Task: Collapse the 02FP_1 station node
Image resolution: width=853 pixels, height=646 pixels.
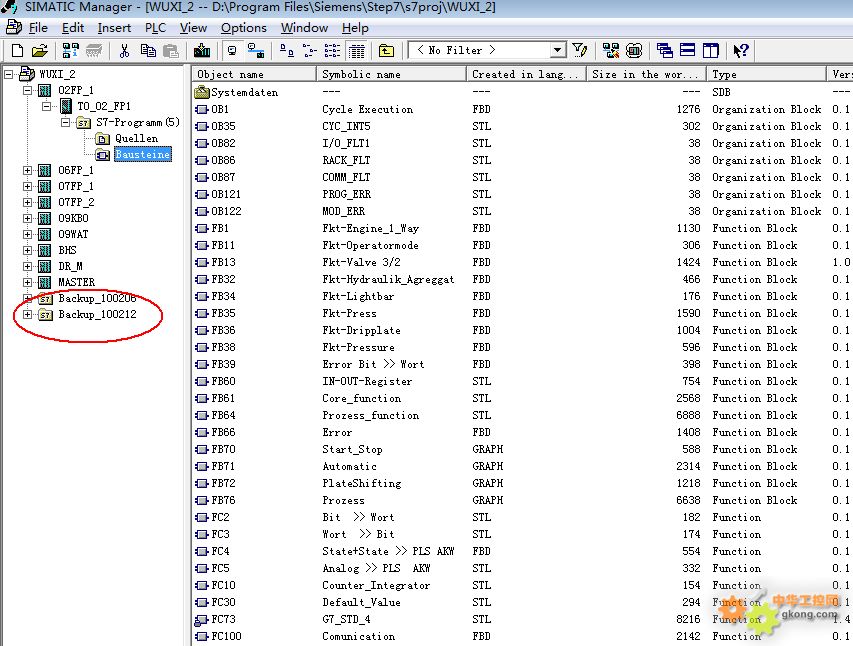Action: 27,90
